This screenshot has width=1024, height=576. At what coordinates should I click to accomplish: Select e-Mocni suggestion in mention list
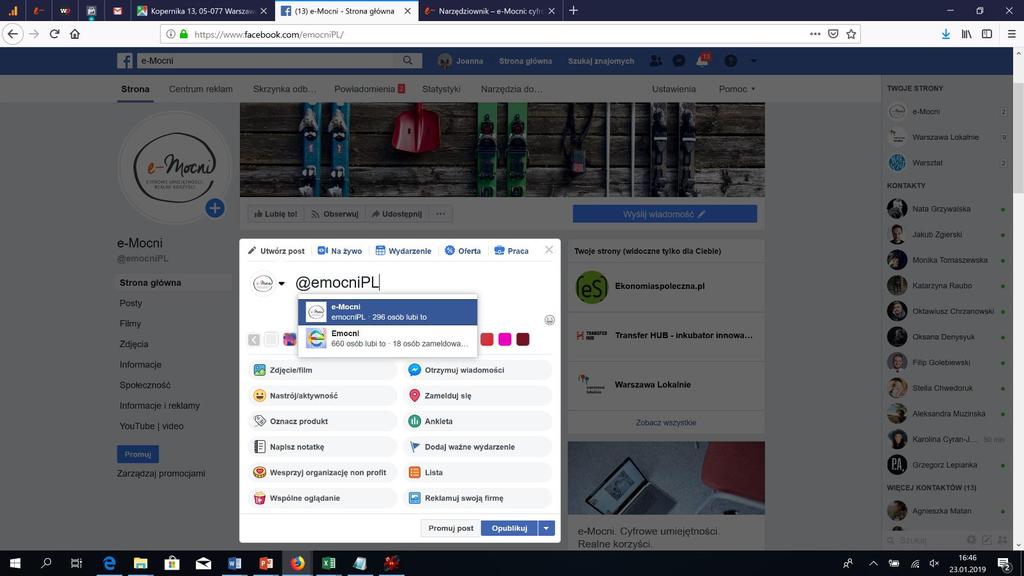[388, 312]
